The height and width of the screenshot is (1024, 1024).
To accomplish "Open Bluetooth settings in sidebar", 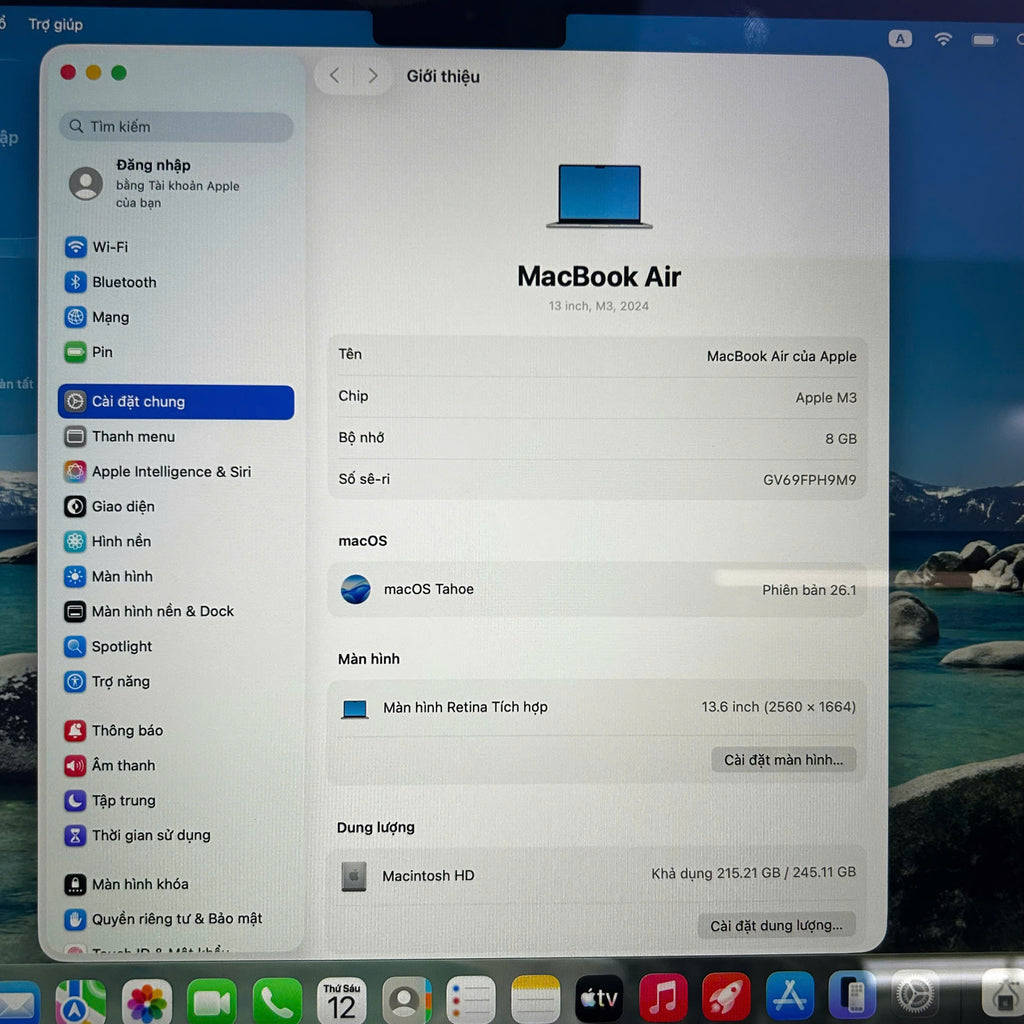I will [x=123, y=282].
